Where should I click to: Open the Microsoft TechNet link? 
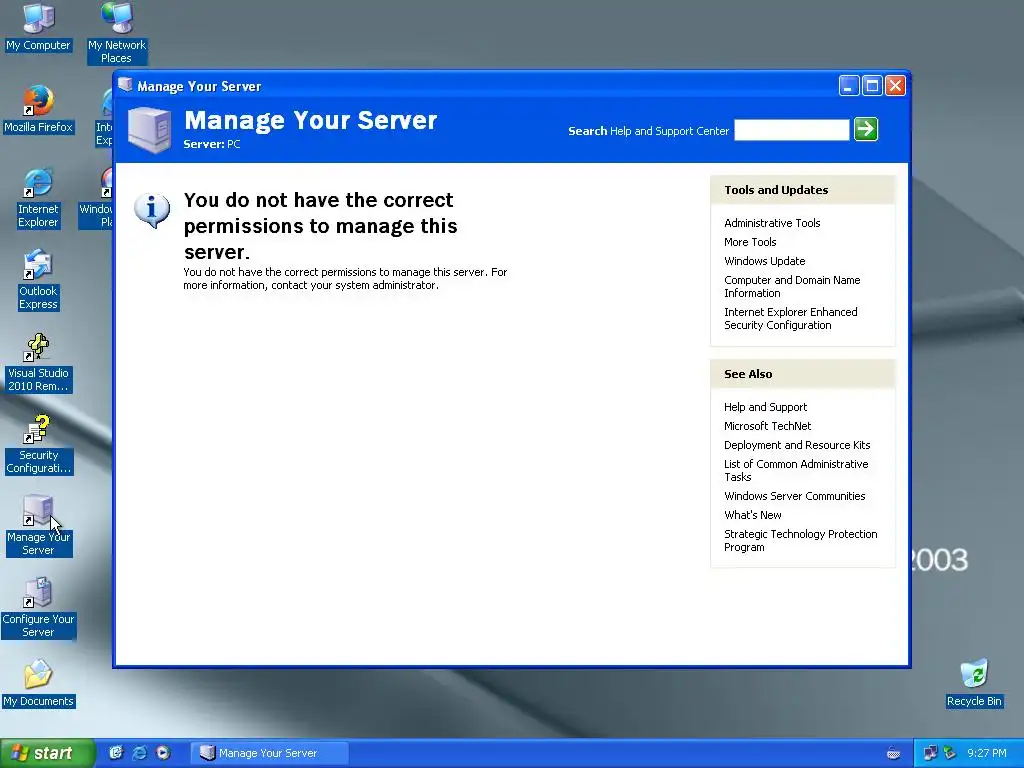click(767, 426)
